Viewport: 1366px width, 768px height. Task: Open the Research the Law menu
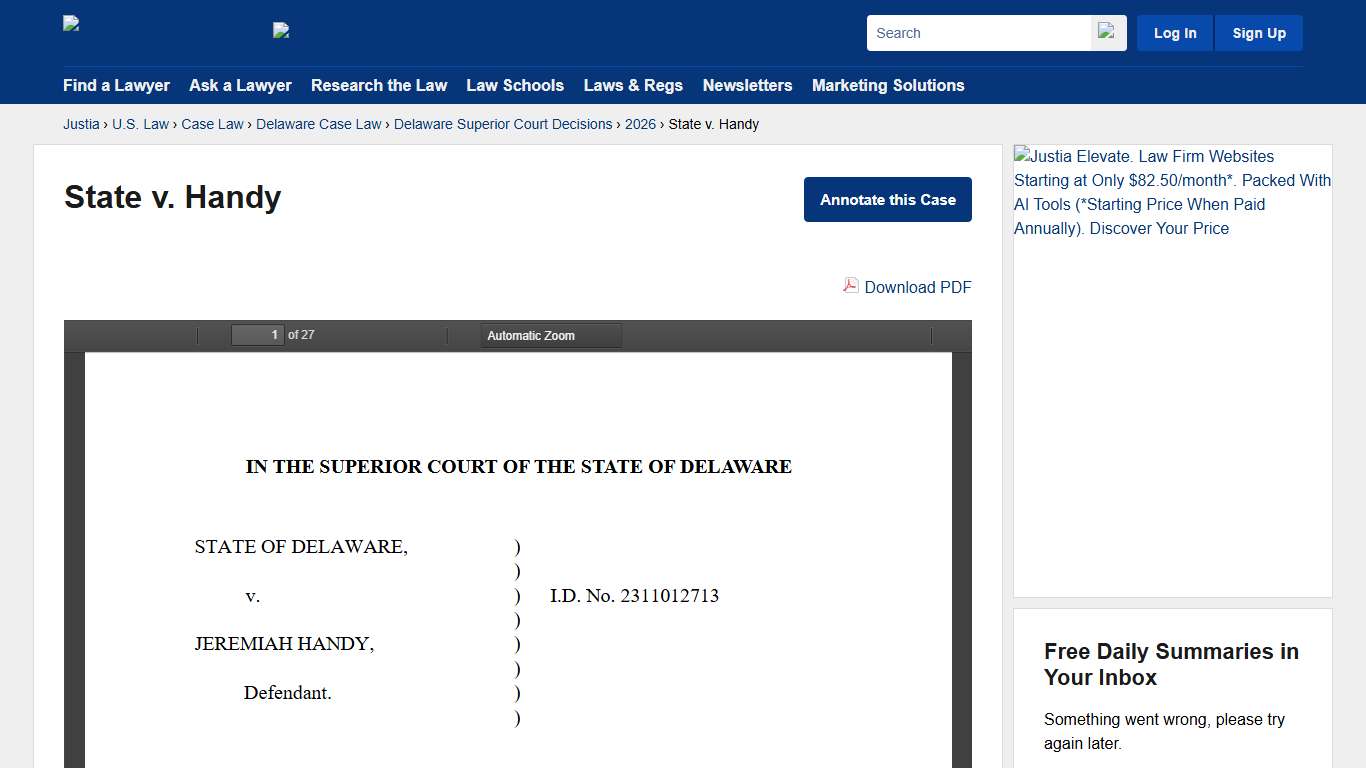click(x=379, y=86)
